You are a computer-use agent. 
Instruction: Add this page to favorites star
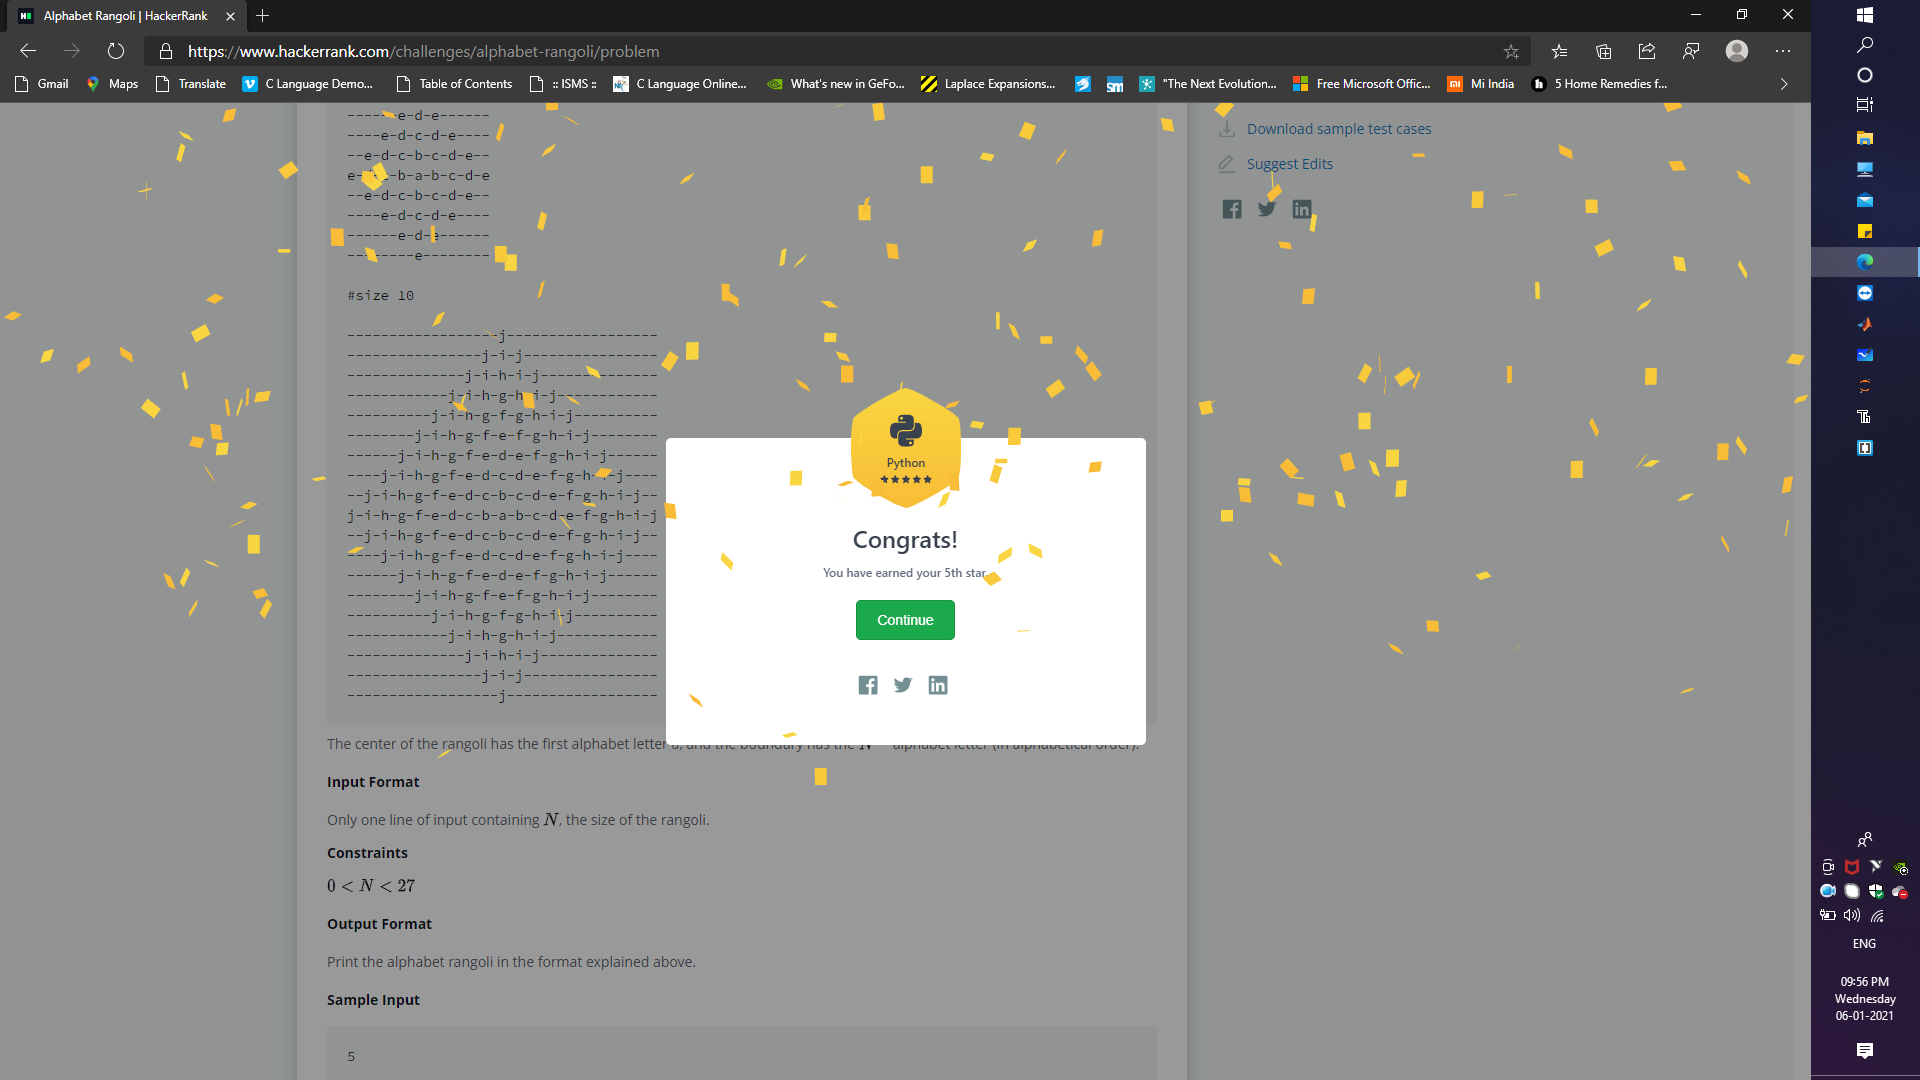[1511, 51]
